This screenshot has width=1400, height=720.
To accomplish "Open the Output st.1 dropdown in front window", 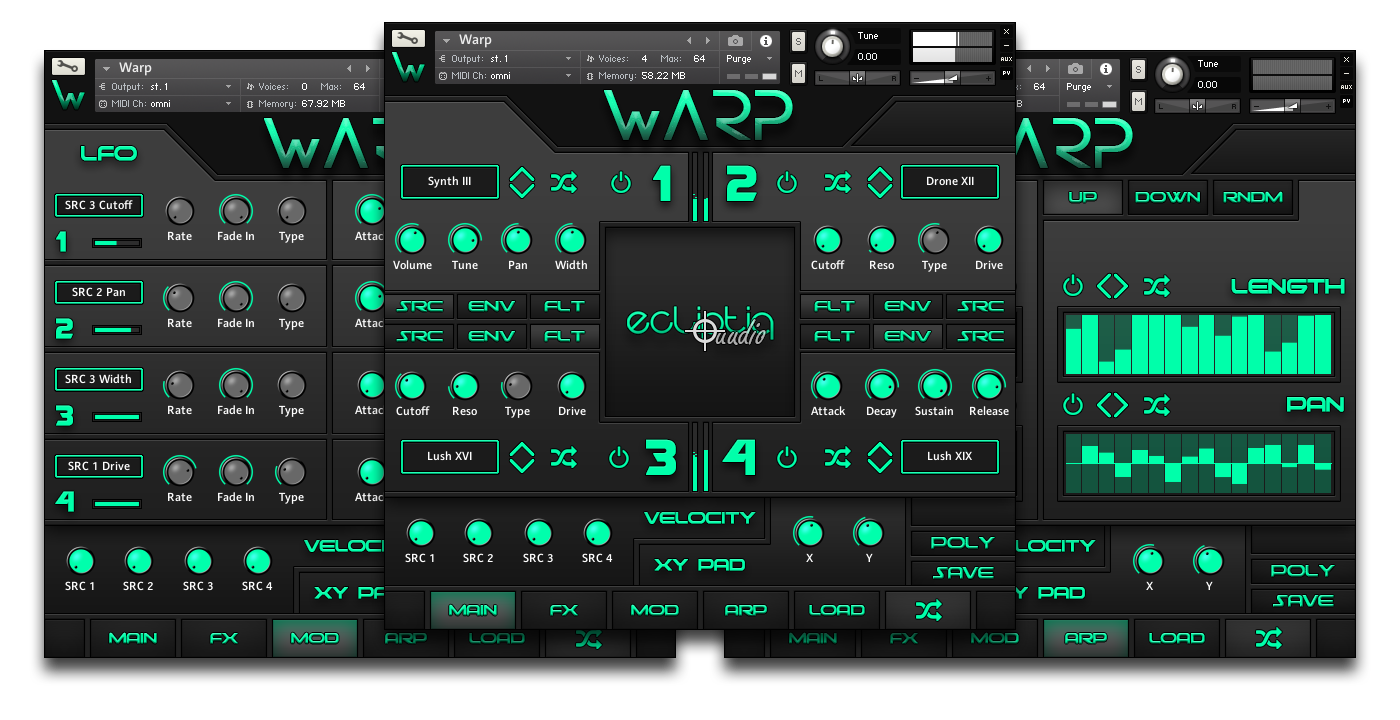I will pos(507,59).
